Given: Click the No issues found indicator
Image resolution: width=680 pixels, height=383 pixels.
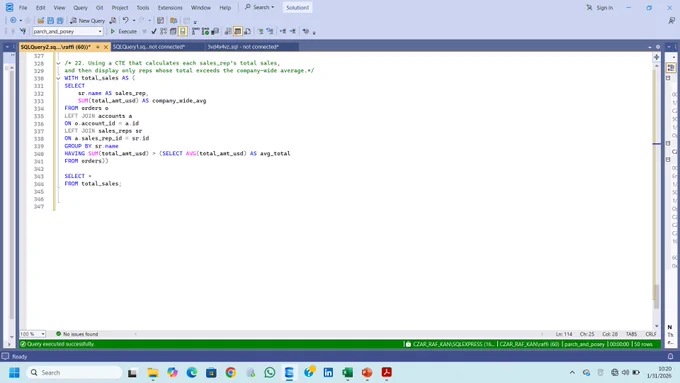Looking at the screenshot, I should (x=77, y=334).
